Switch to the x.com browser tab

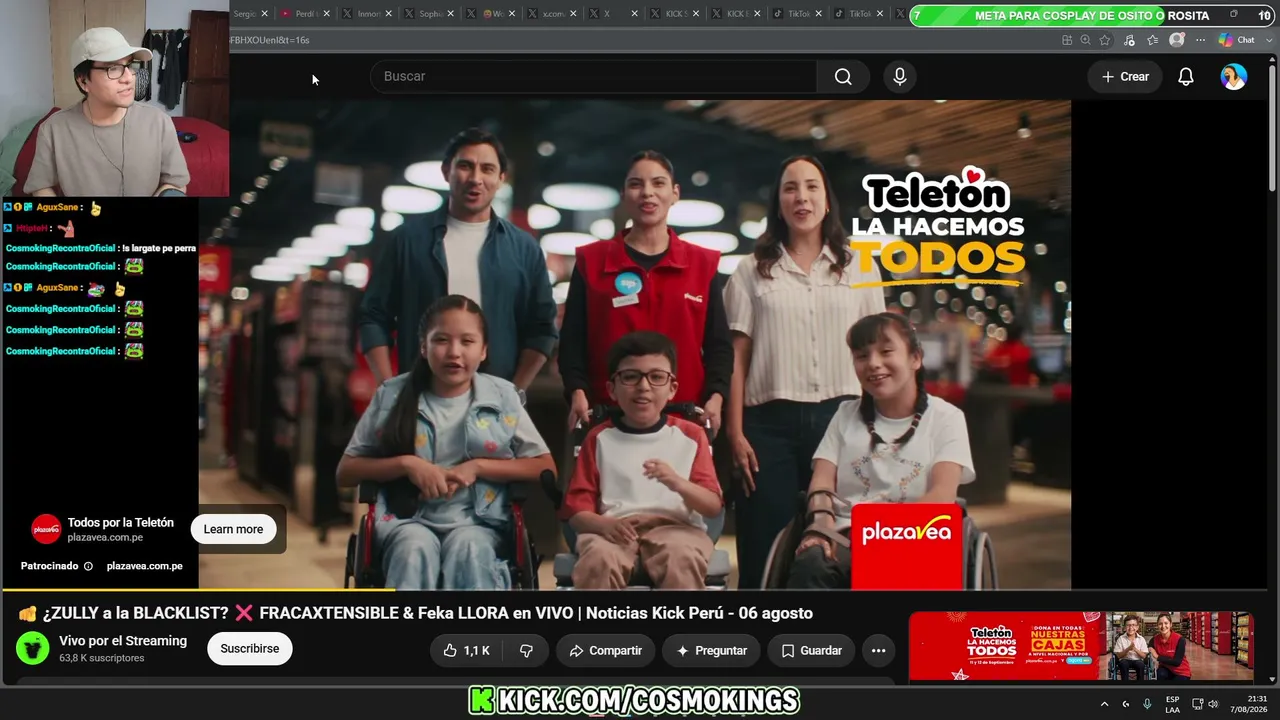click(553, 14)
